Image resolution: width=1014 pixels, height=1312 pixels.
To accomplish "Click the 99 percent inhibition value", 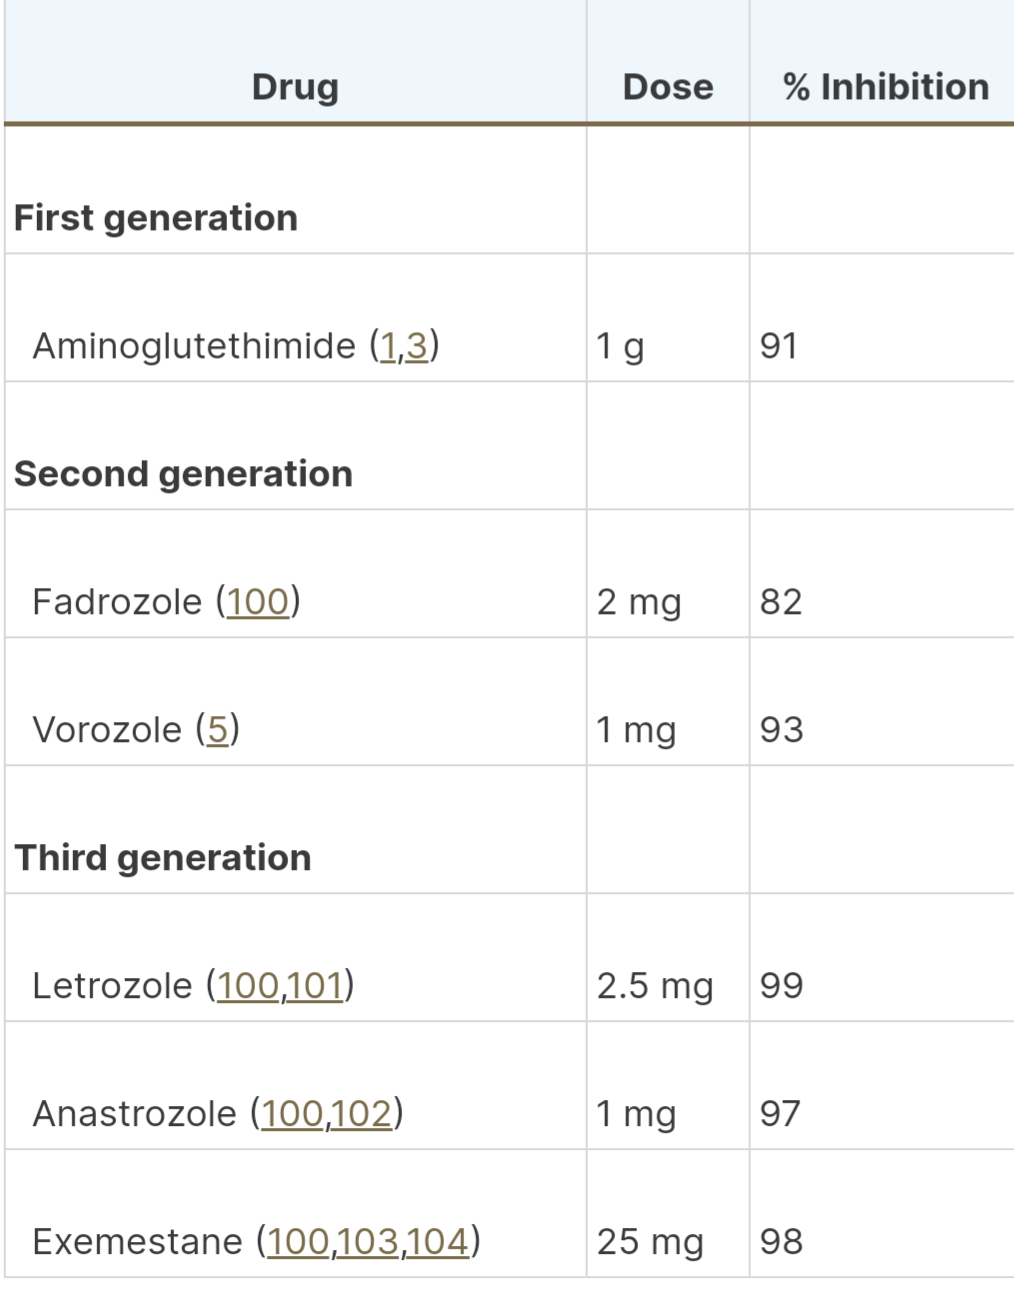I will pyautogui.click(x=781, y=987).
